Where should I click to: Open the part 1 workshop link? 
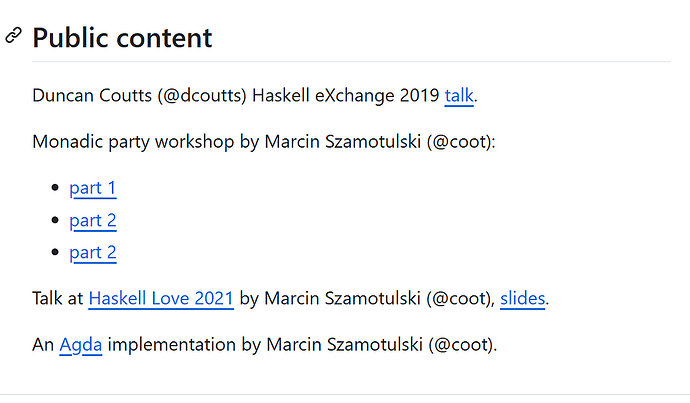pos(93,187)
